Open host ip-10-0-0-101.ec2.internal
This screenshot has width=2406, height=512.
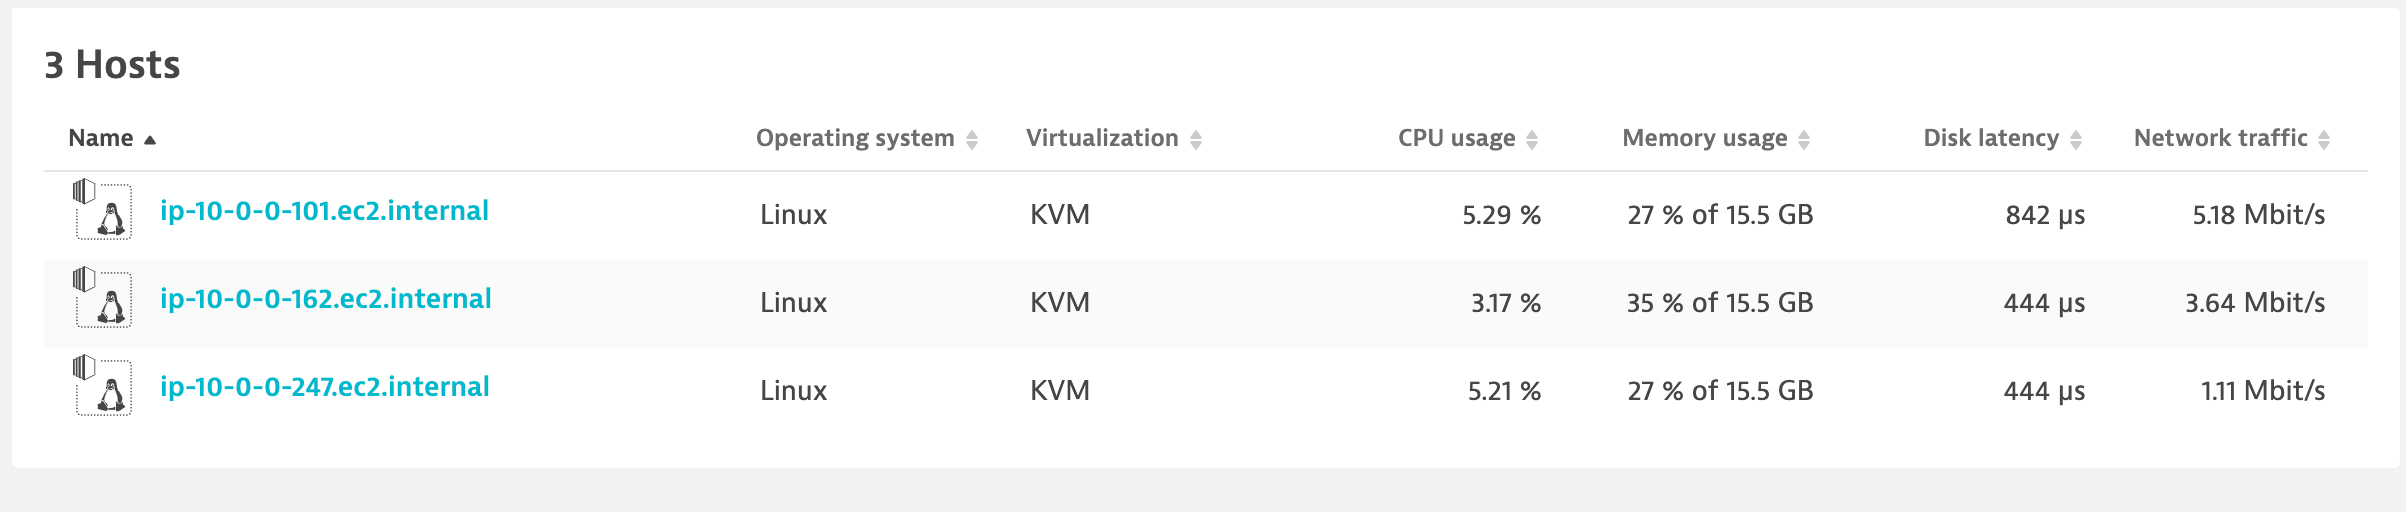324,211
